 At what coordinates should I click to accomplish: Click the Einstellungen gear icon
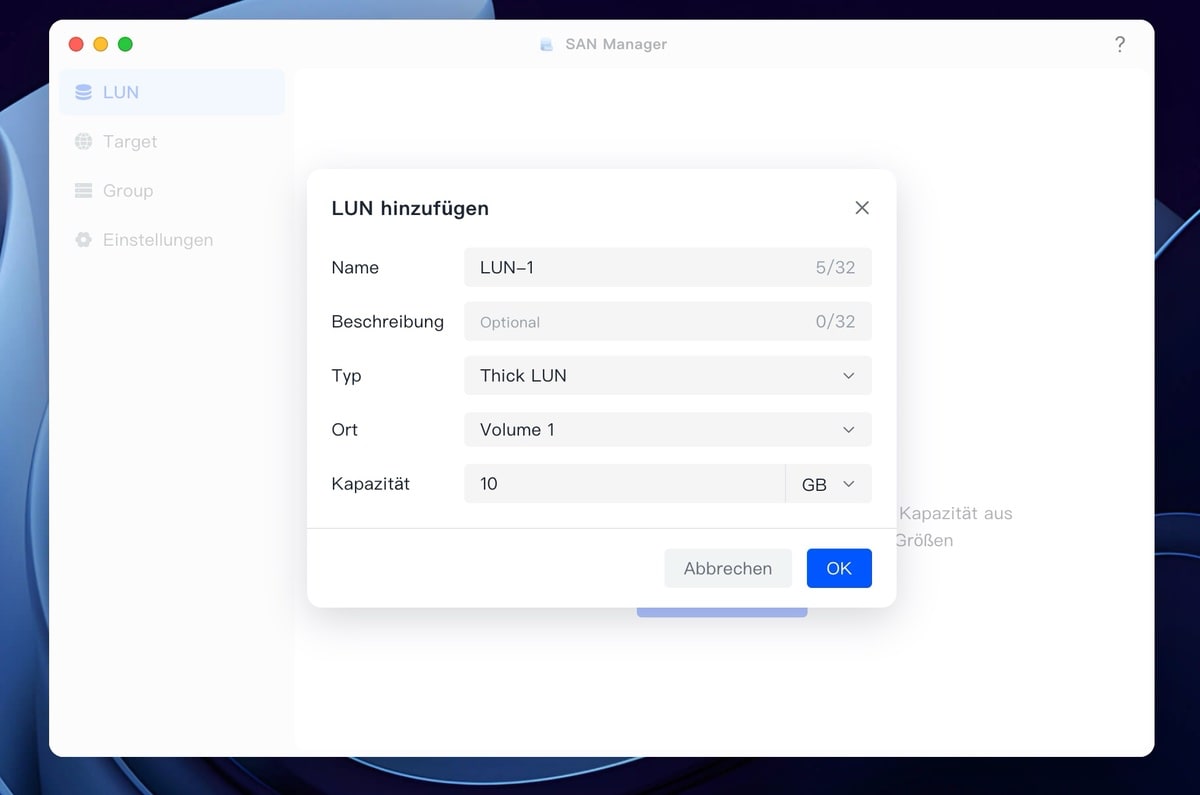pos(83,240)
